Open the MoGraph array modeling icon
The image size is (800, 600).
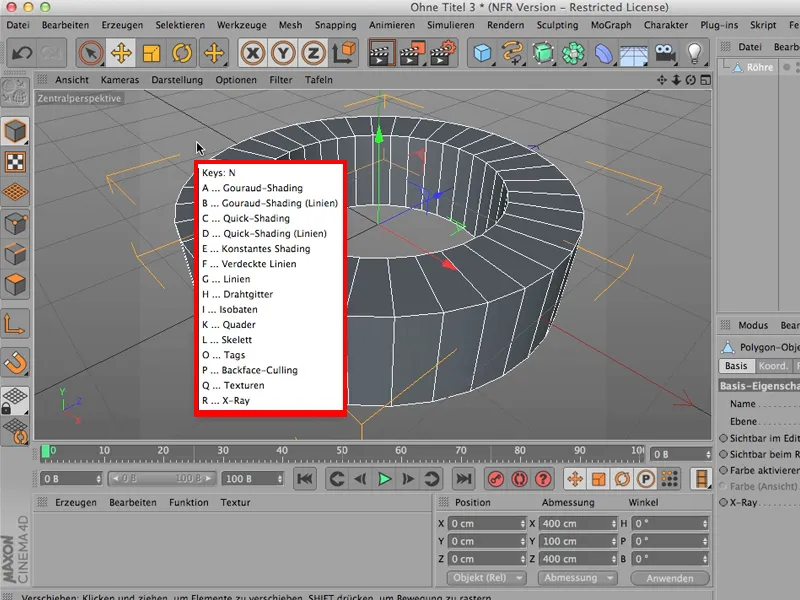click(573, 53)
